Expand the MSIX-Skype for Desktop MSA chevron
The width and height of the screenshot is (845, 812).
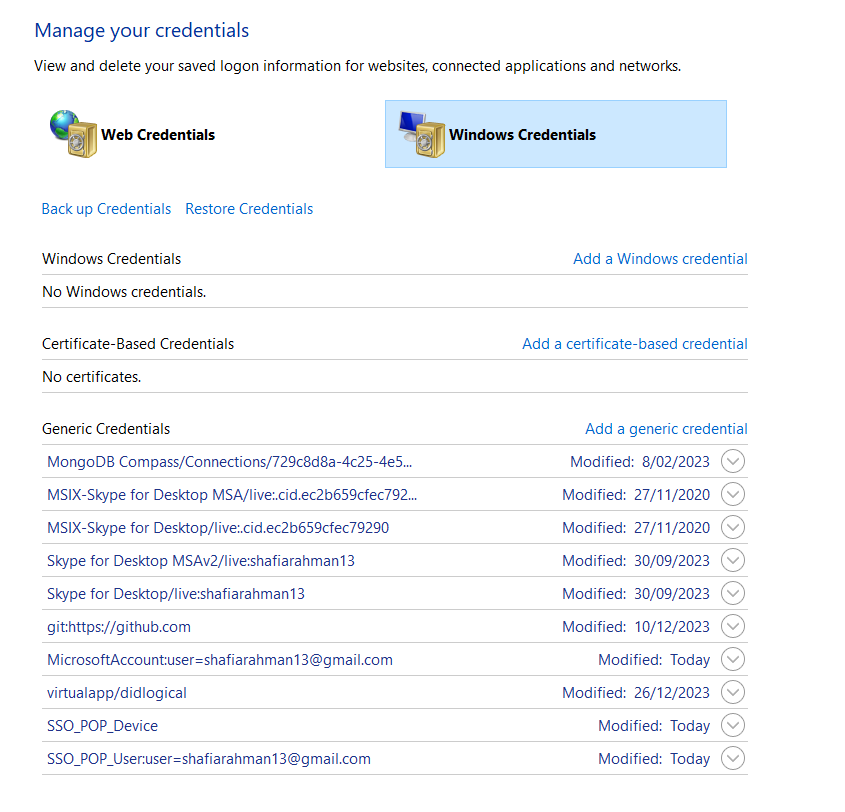pos(733,494)
